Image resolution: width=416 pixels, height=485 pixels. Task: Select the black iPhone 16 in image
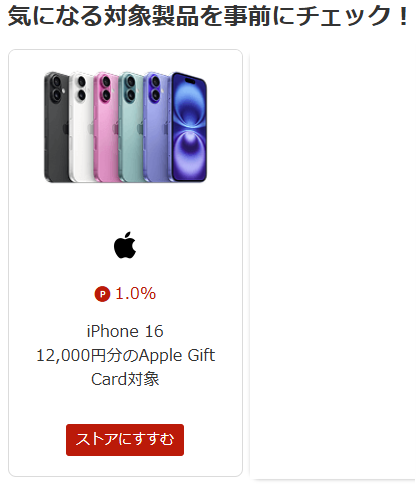click(57, 127)
